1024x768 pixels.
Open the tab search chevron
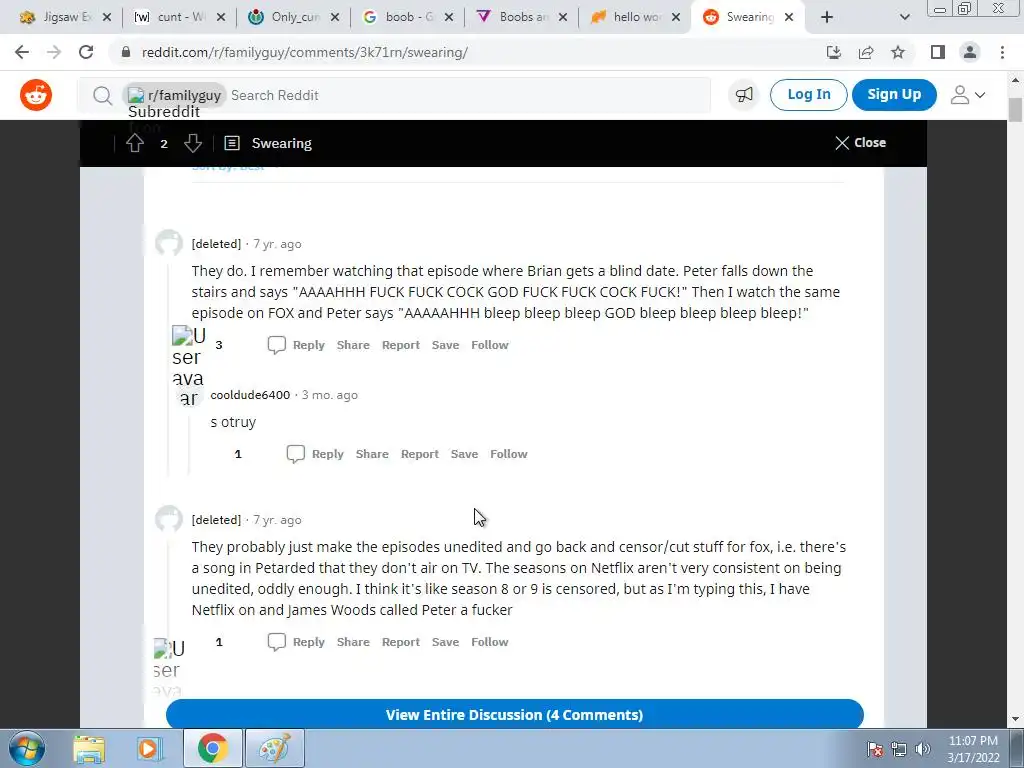[904, 17]
